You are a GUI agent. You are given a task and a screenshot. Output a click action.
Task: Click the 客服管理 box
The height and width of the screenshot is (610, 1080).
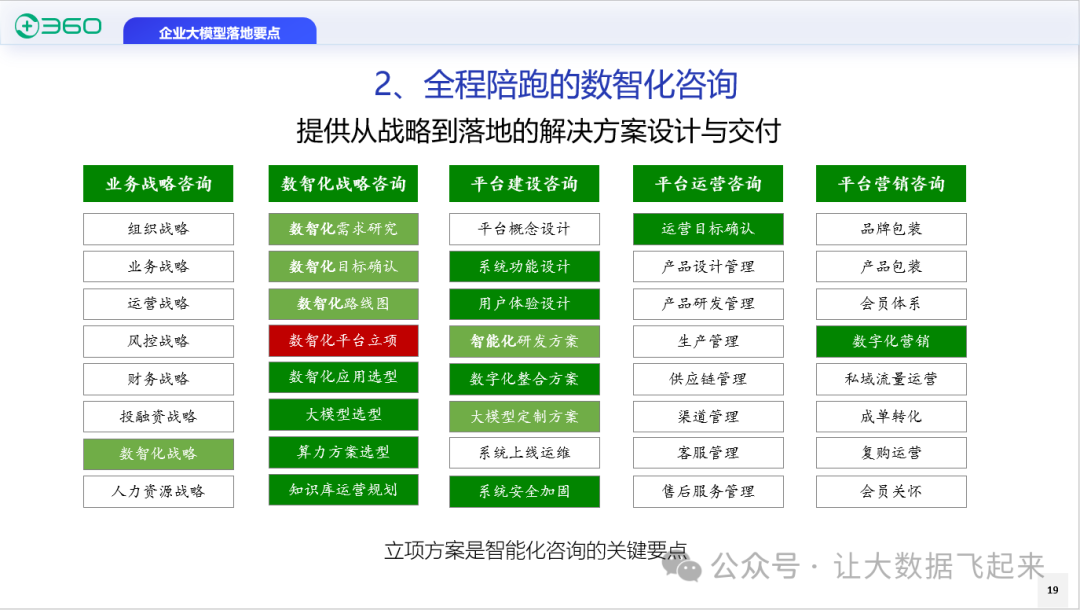click(x=708, y=453)
